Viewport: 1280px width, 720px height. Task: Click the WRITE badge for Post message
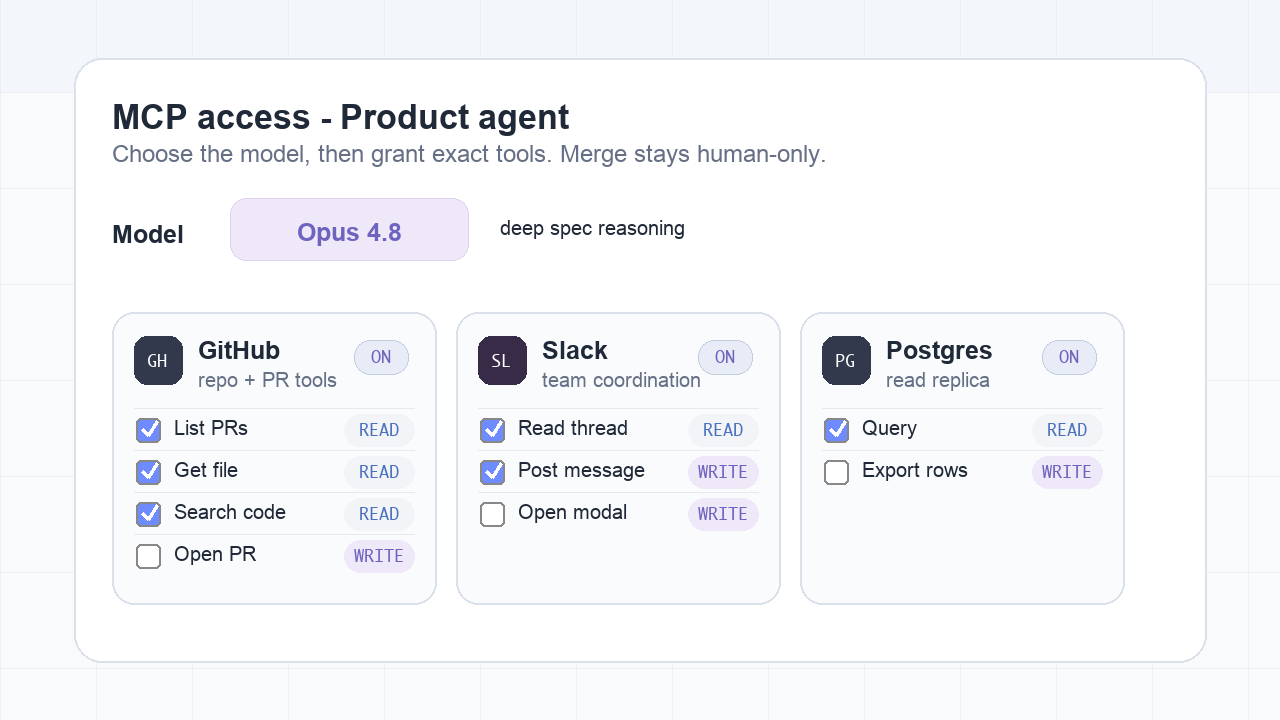723,472
